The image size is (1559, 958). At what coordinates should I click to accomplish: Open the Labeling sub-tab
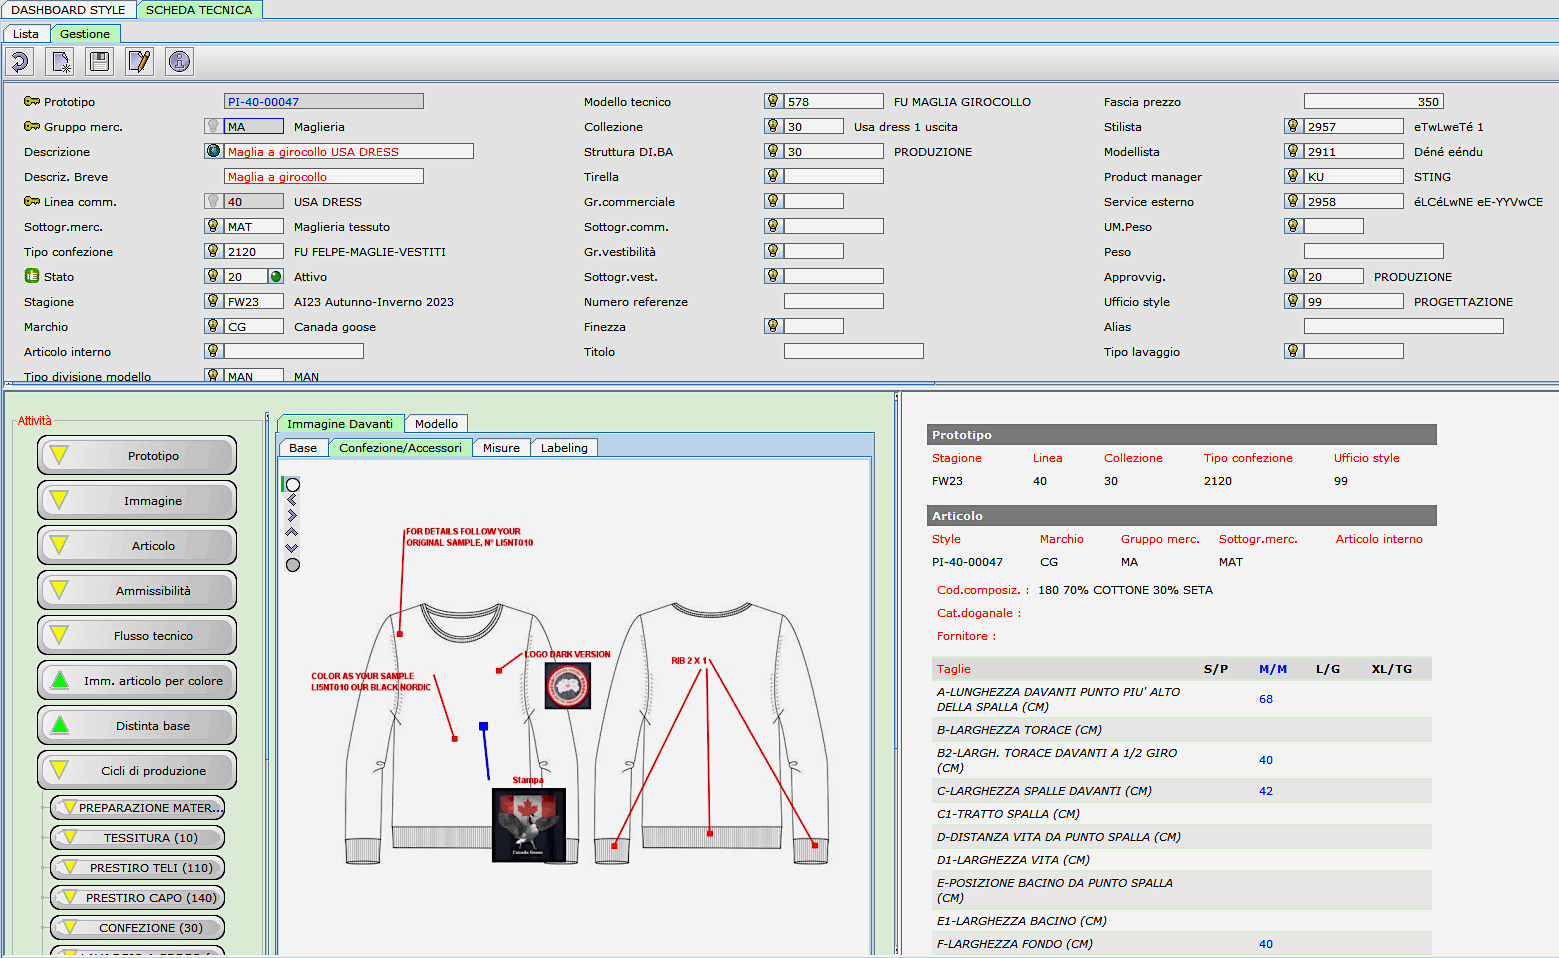pos(564,448)
